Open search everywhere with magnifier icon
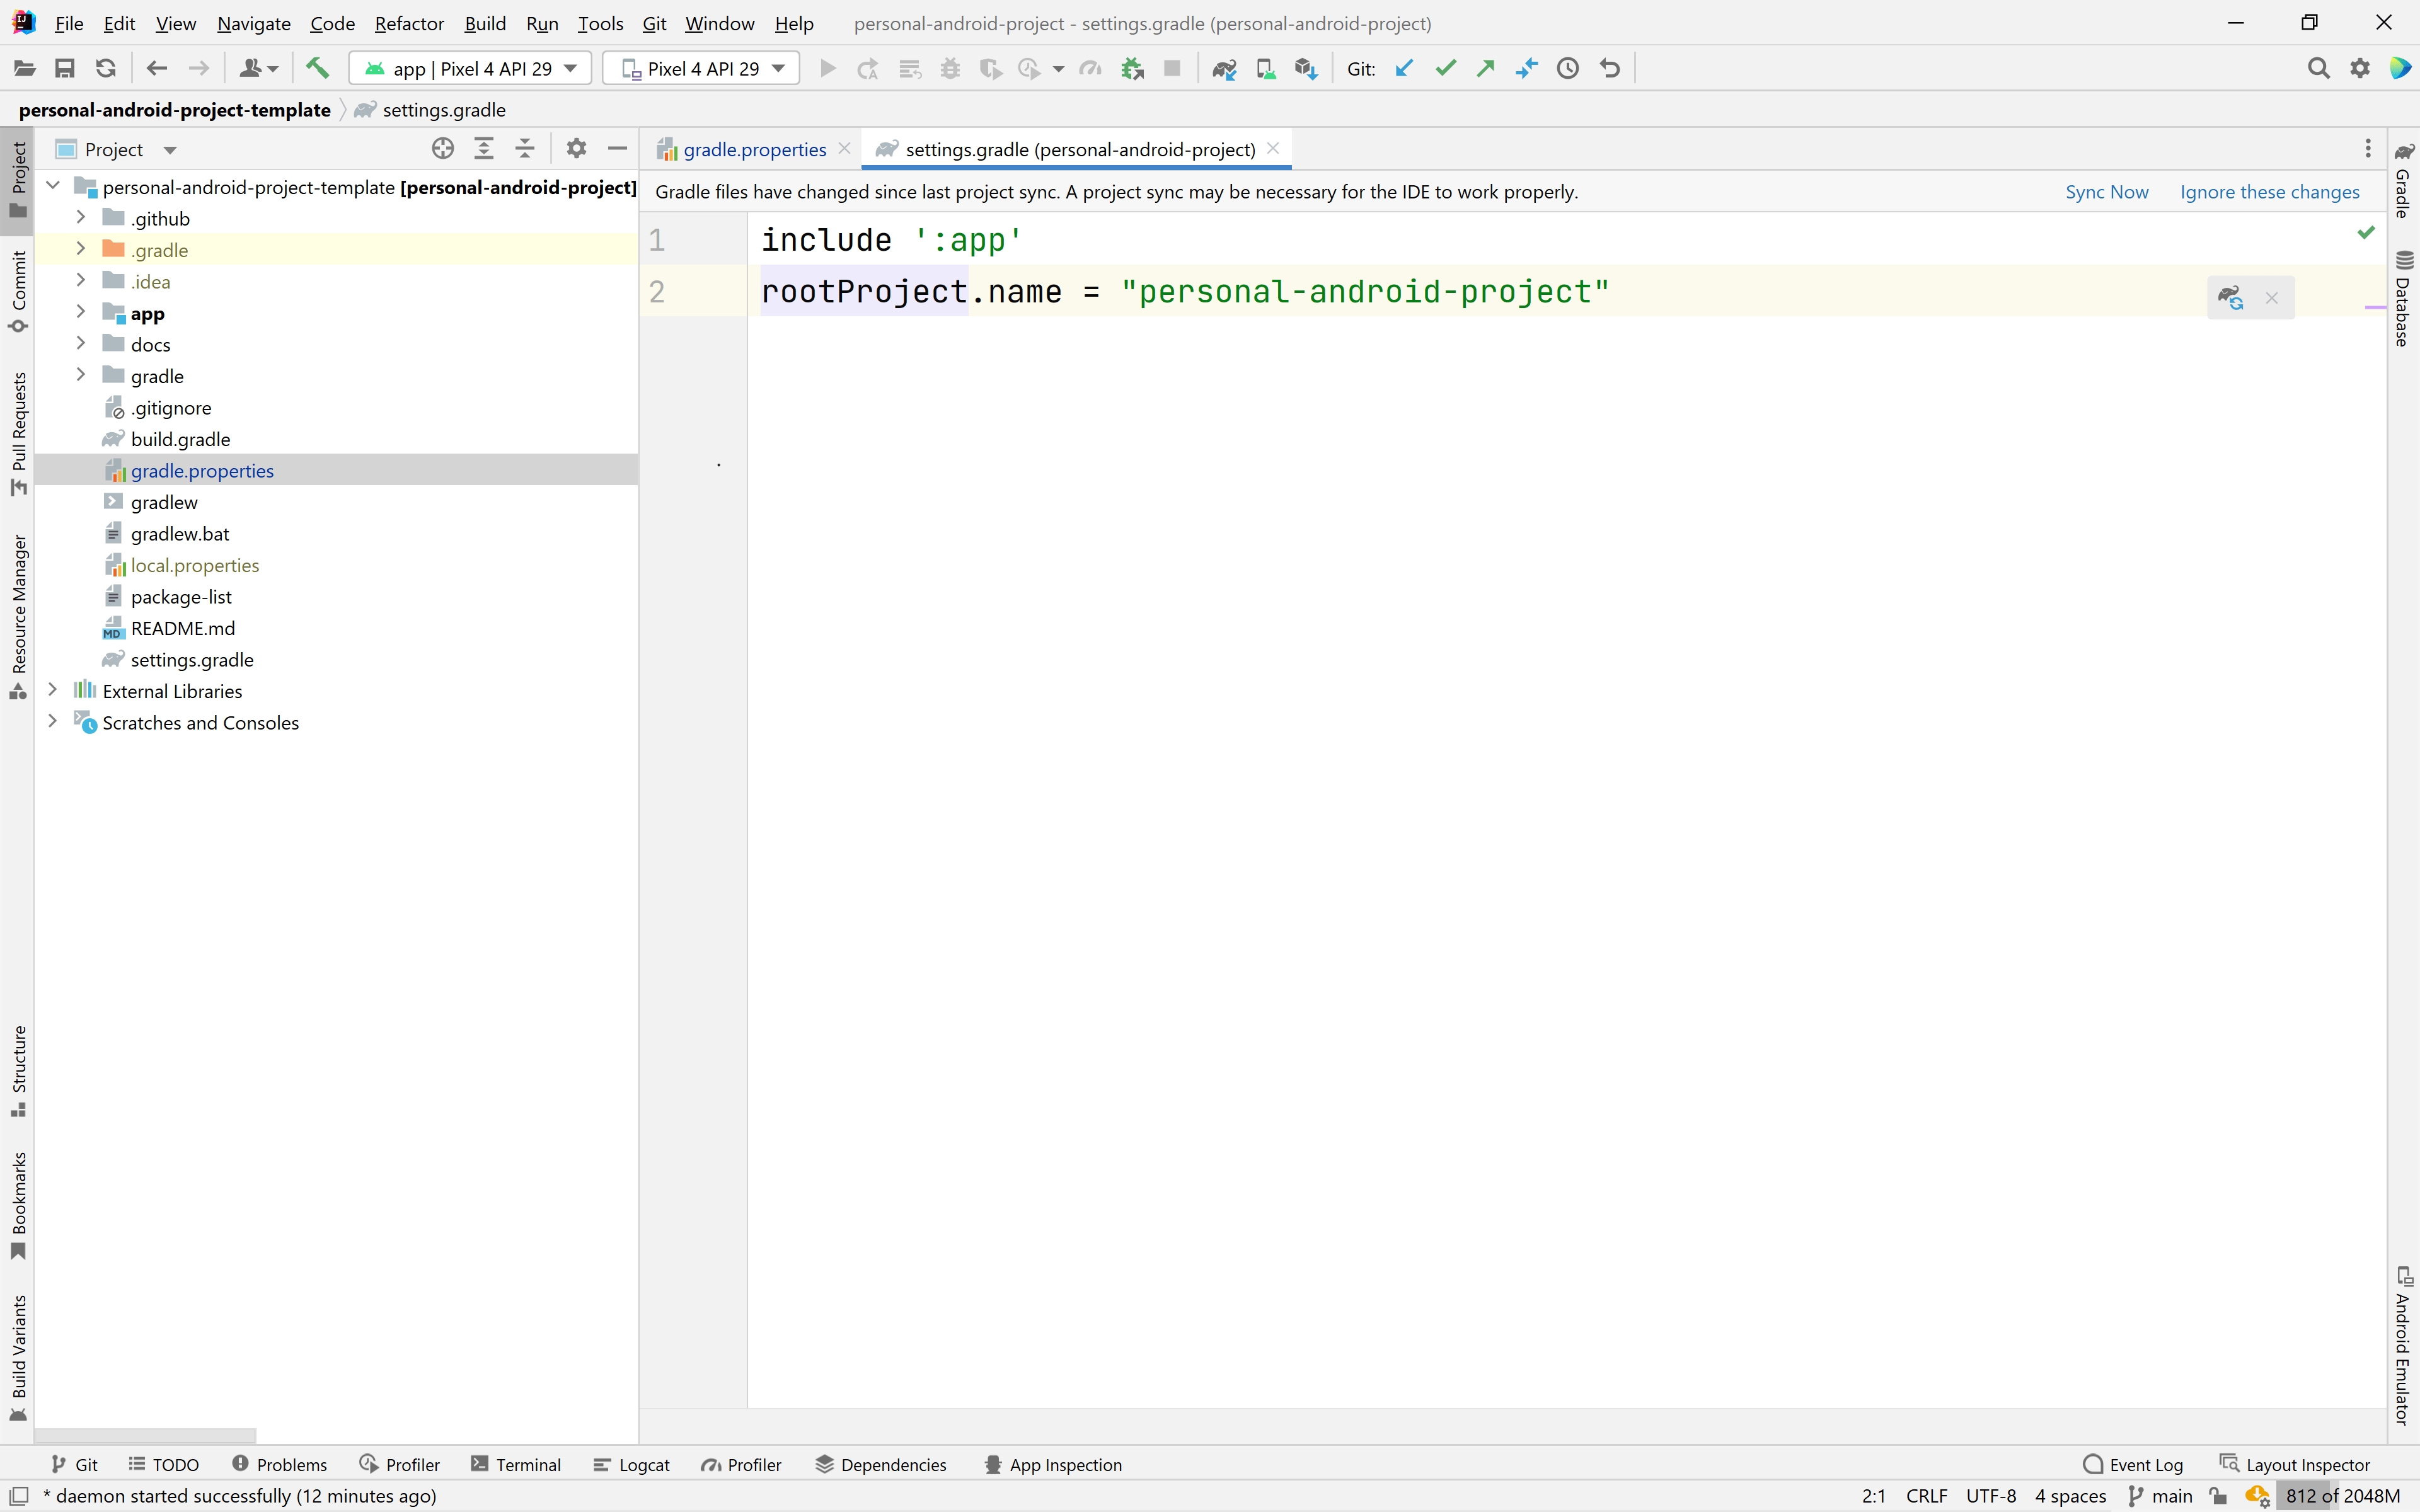This screenshot has width=2420, height=1512. coord(2318,68)
